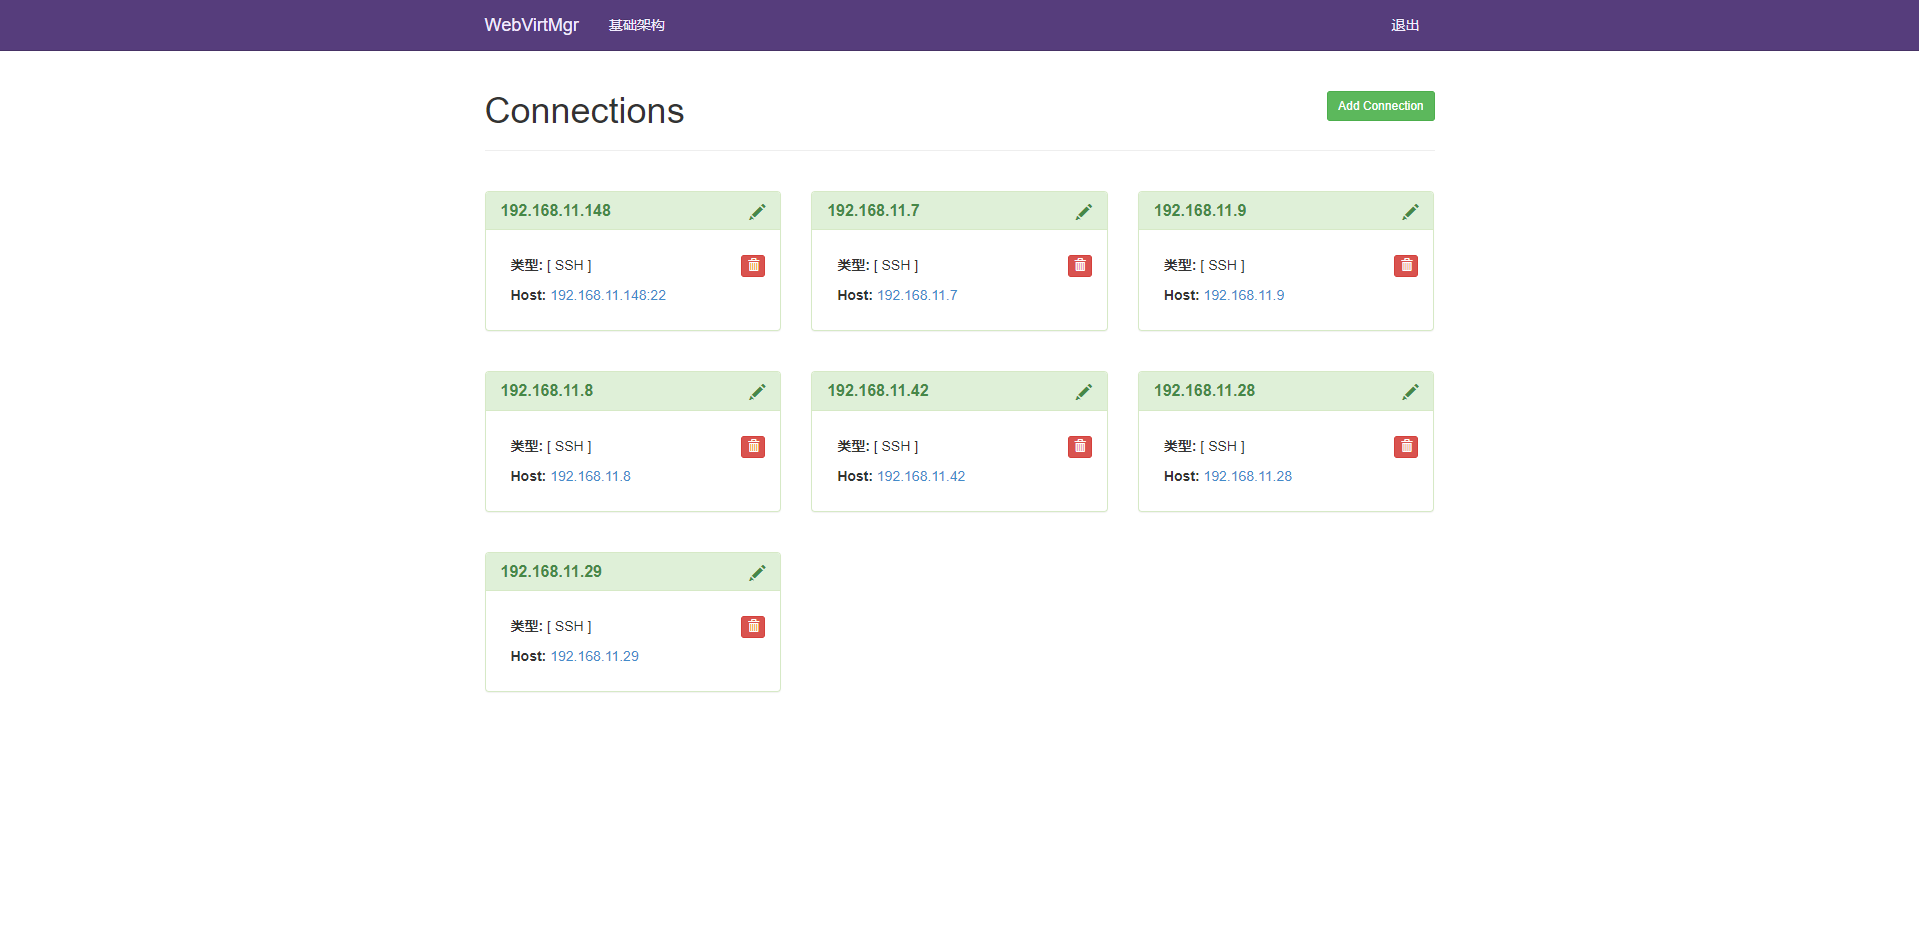Delete the 192.168.11.28 connection

tap(1405, 447)
